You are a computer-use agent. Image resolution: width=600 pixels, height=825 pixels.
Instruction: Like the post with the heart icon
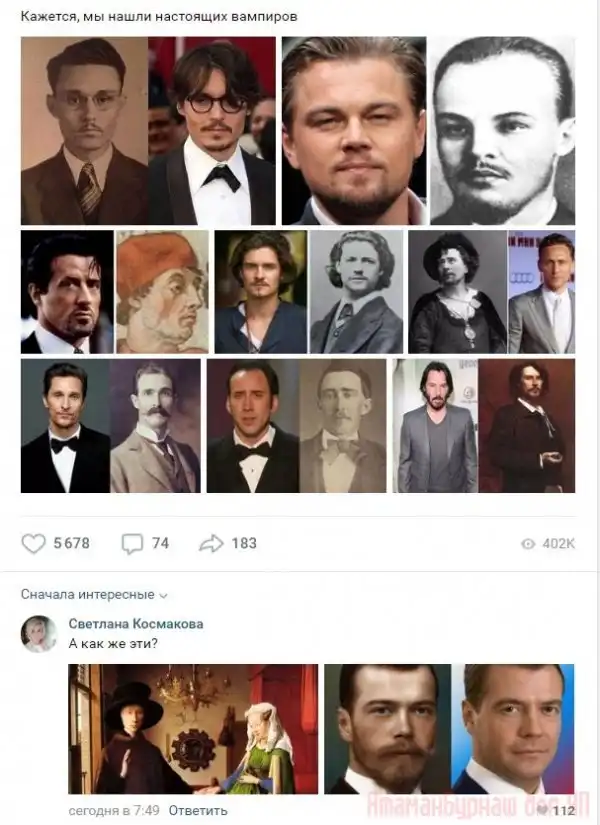(34, 543)
